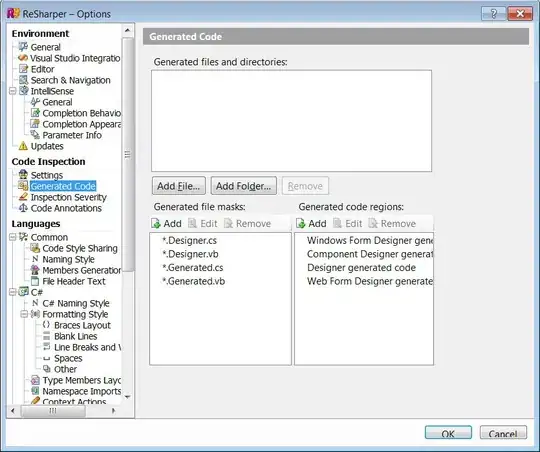Select Web Form Designer generated region

click(x=370, y=281)
